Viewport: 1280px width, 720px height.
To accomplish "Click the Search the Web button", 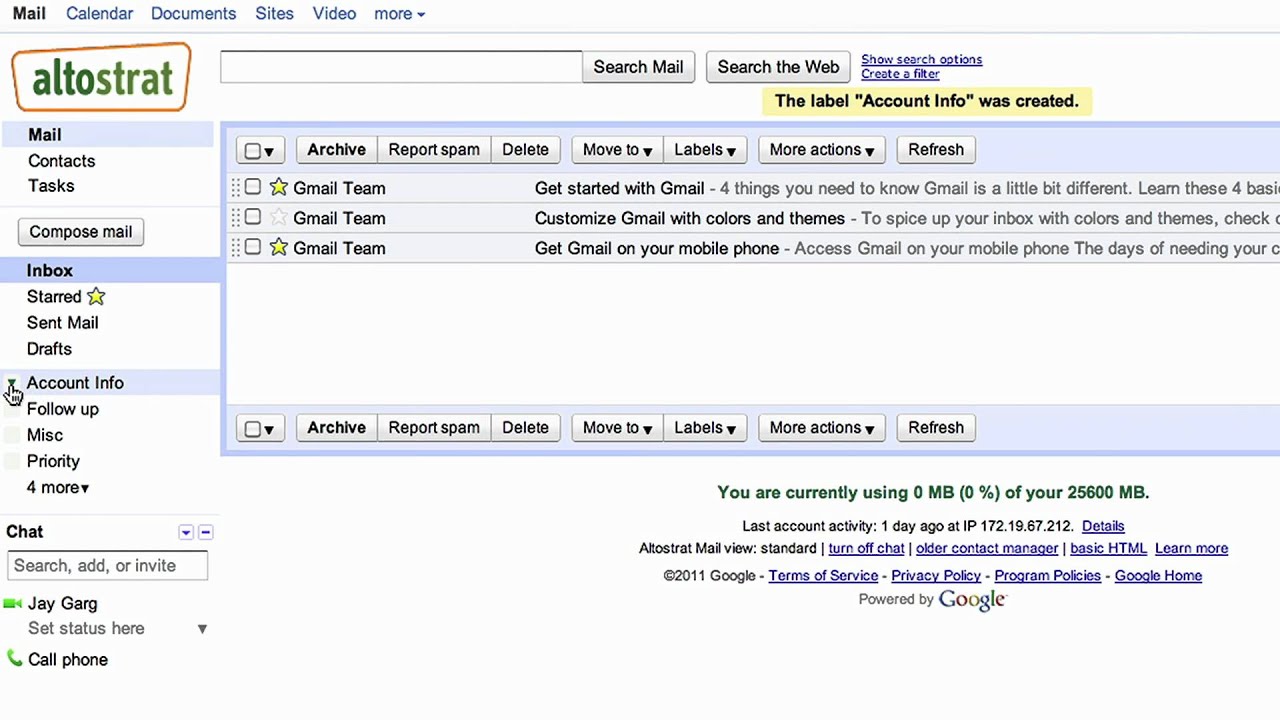I will (x=778, y=67).
